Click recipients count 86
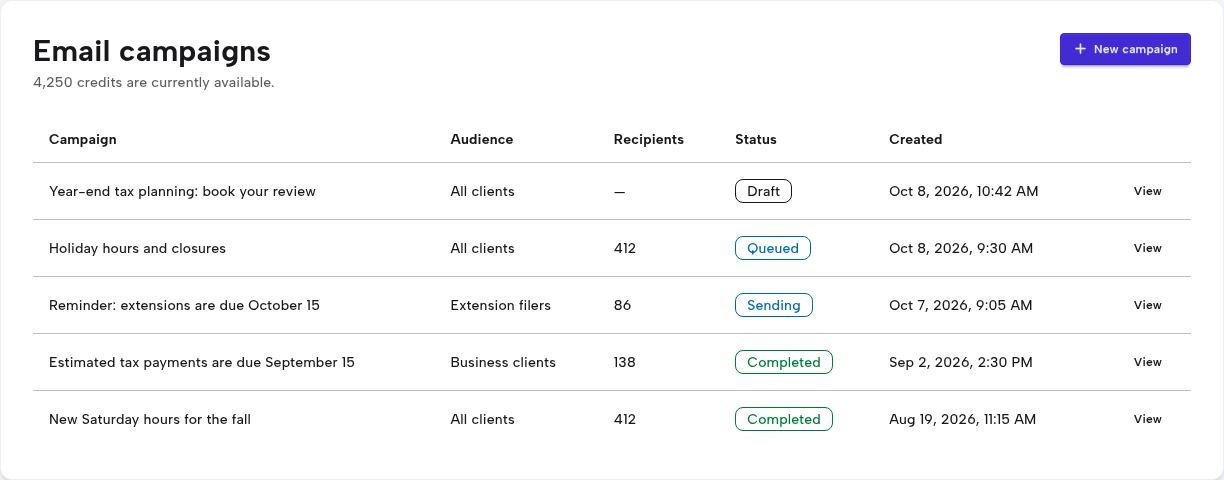This screenshot has height=480, width=1224. coord(623,305)
